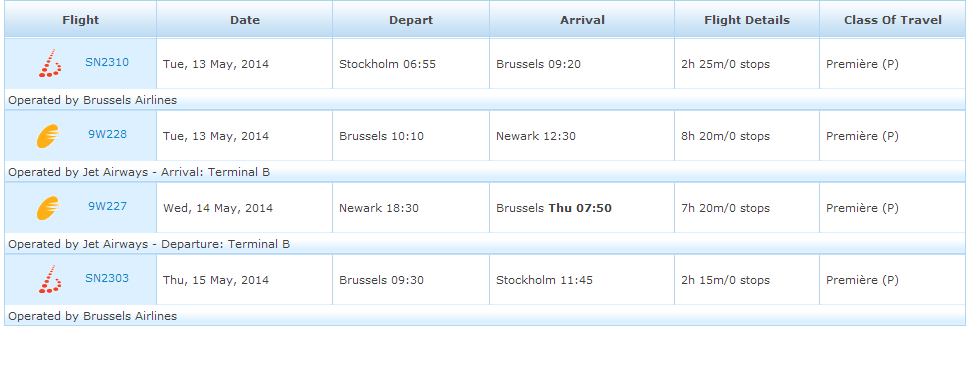
Task: Click Jet Airways logo beside 9W227
Action: (48, 208)
